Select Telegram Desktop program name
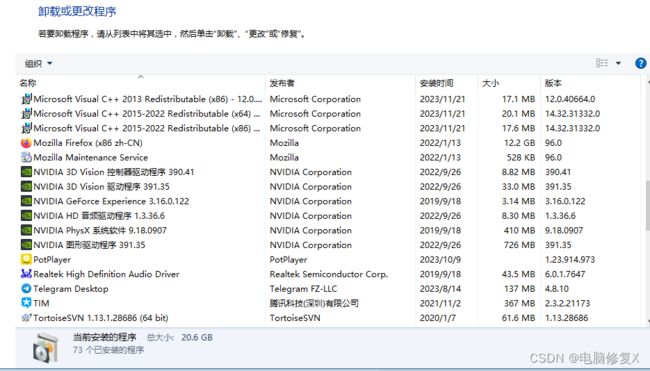Image resolution: width=650 pixels, height=371 pixels. (x=70, y=289)
